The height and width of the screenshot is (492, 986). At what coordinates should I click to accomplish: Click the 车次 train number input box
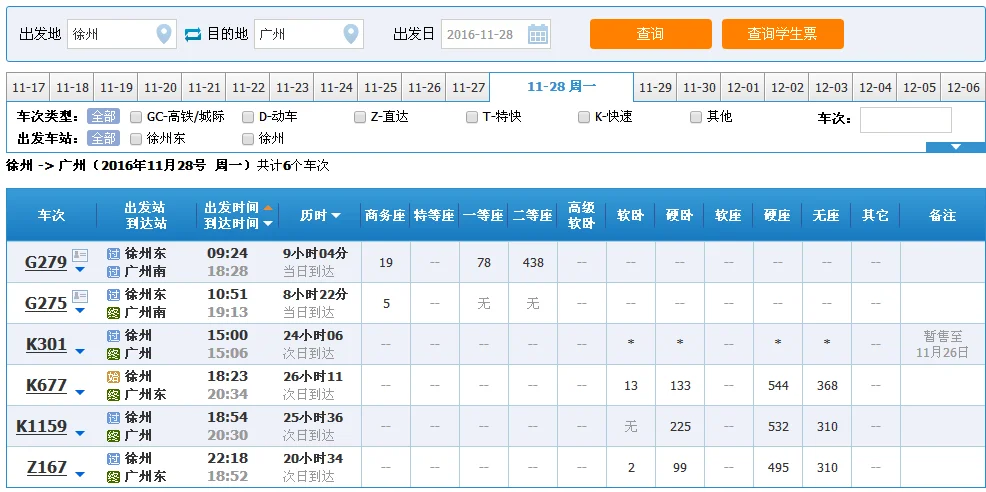coord(906,120)
